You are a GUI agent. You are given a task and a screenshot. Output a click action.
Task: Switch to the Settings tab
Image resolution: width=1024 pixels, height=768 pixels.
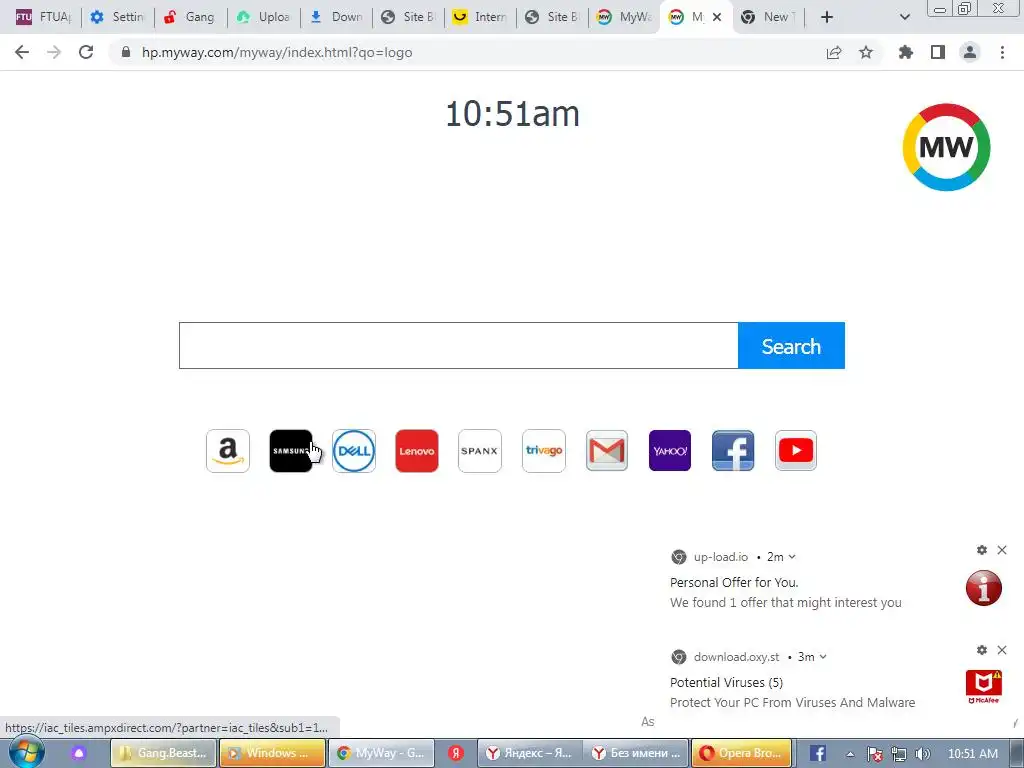pyautogui.click(x=118, y=17)
